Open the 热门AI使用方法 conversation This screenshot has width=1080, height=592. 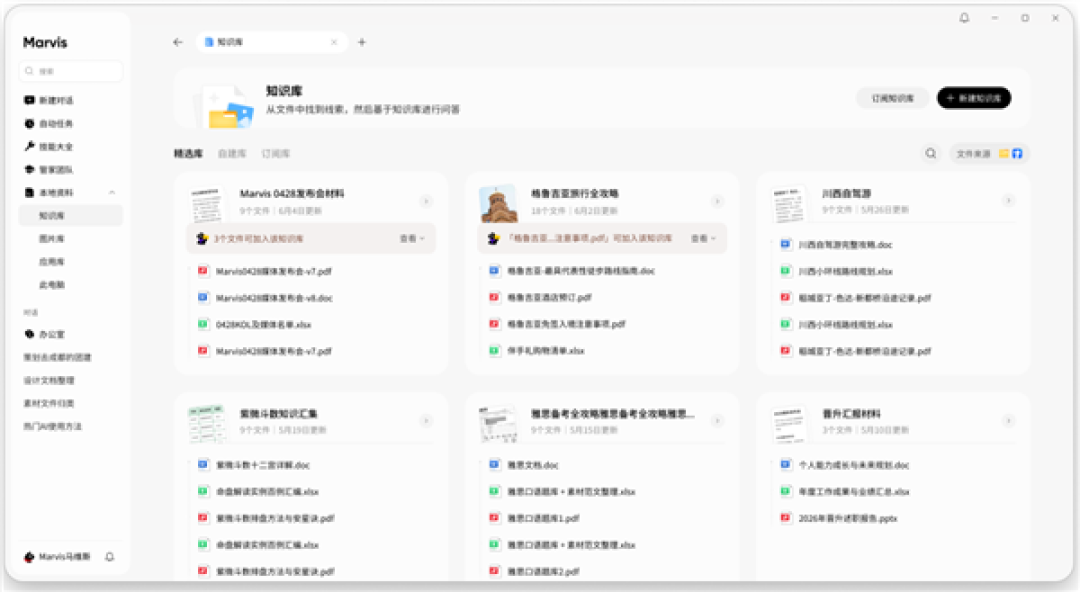[x=52, y=427]
